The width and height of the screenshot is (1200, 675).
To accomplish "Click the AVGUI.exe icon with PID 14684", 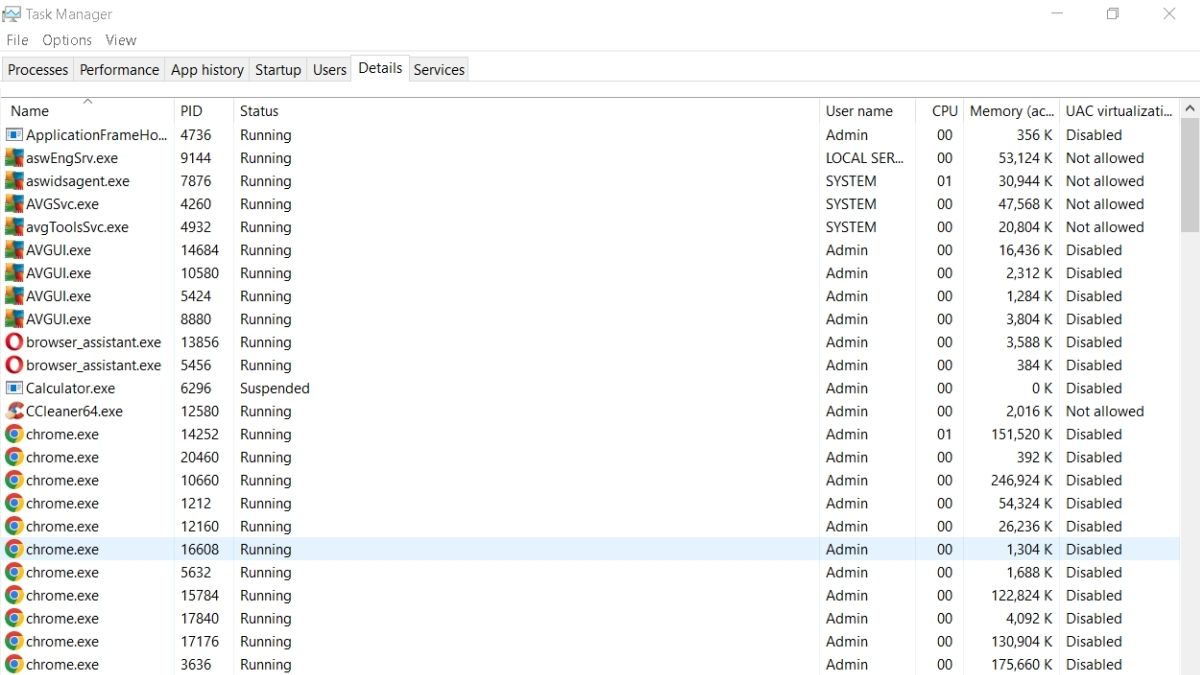I will [12, 250].
